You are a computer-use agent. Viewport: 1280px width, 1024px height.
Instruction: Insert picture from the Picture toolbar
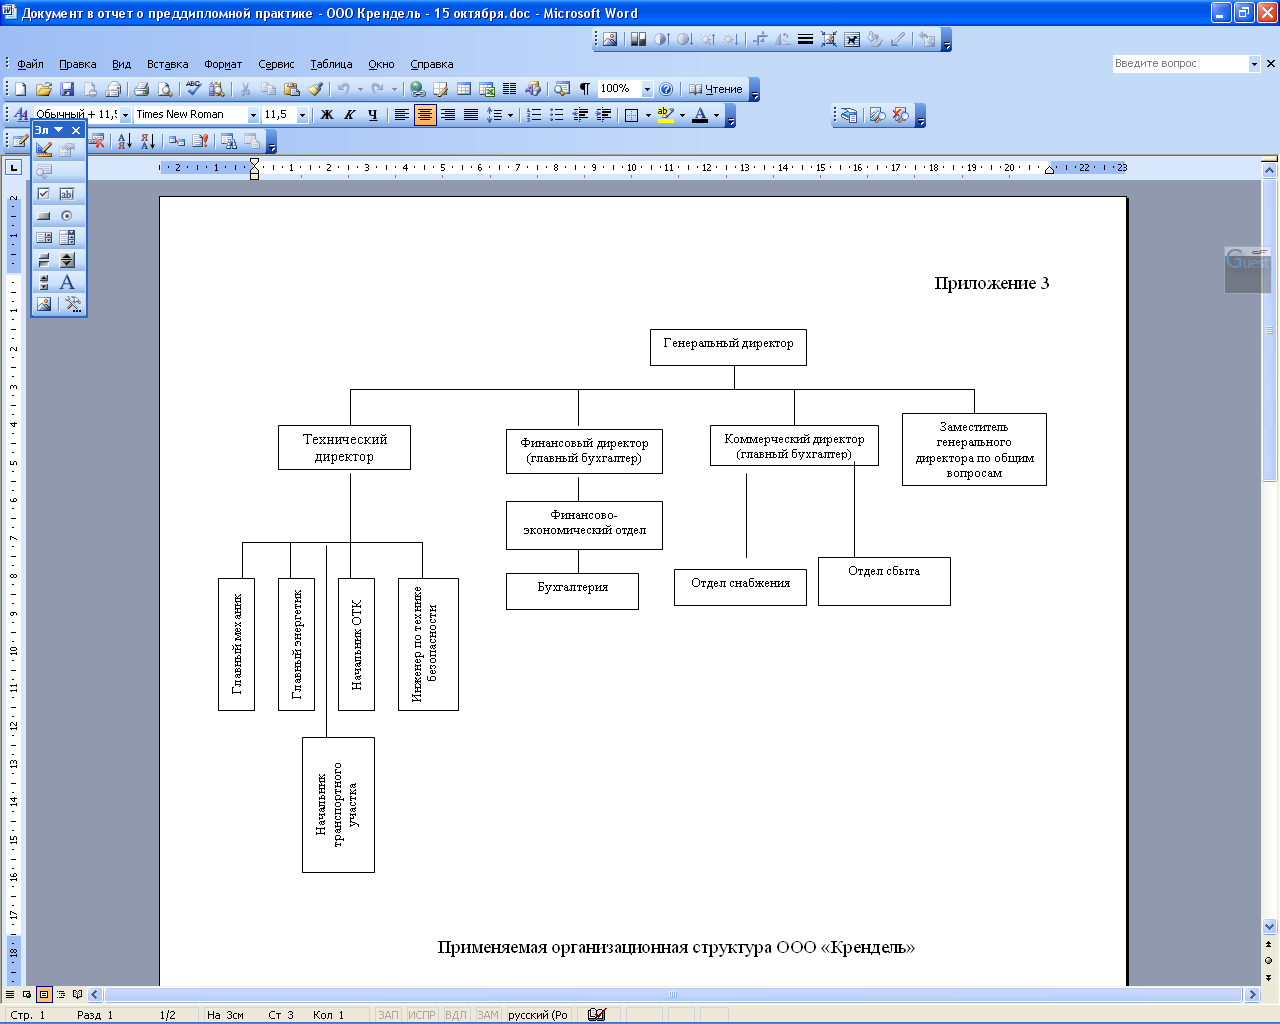pyautogui.click(x=609, y=39)
